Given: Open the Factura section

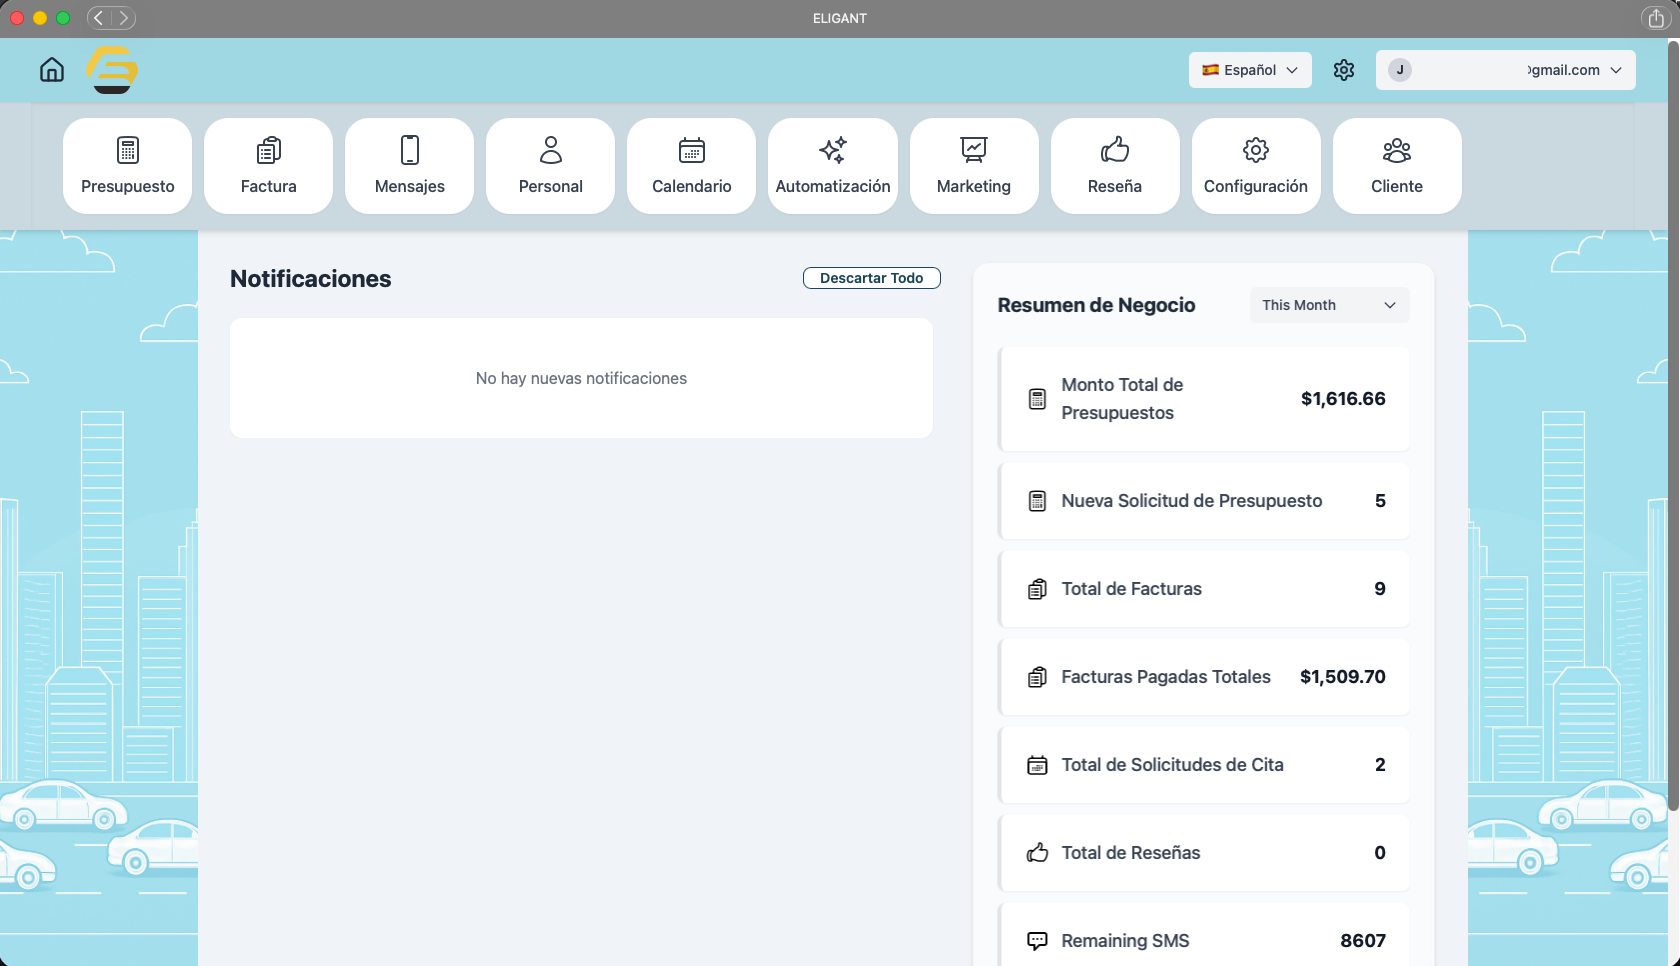Looking at the screenshot, I should (x=268, y=166).
